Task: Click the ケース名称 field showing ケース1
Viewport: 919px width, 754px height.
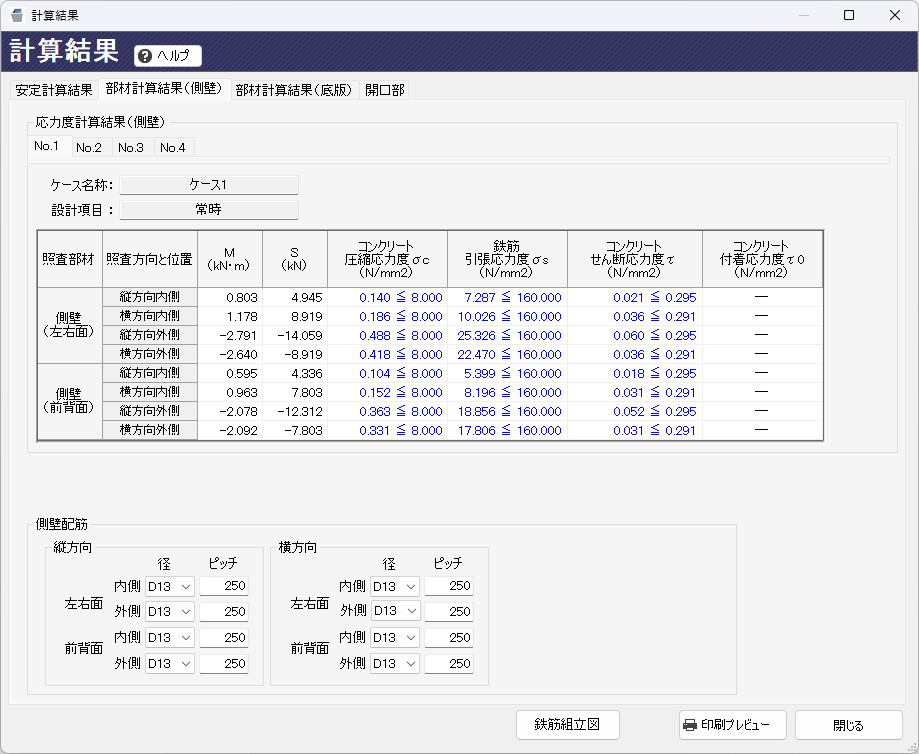Action: (209, 185)
